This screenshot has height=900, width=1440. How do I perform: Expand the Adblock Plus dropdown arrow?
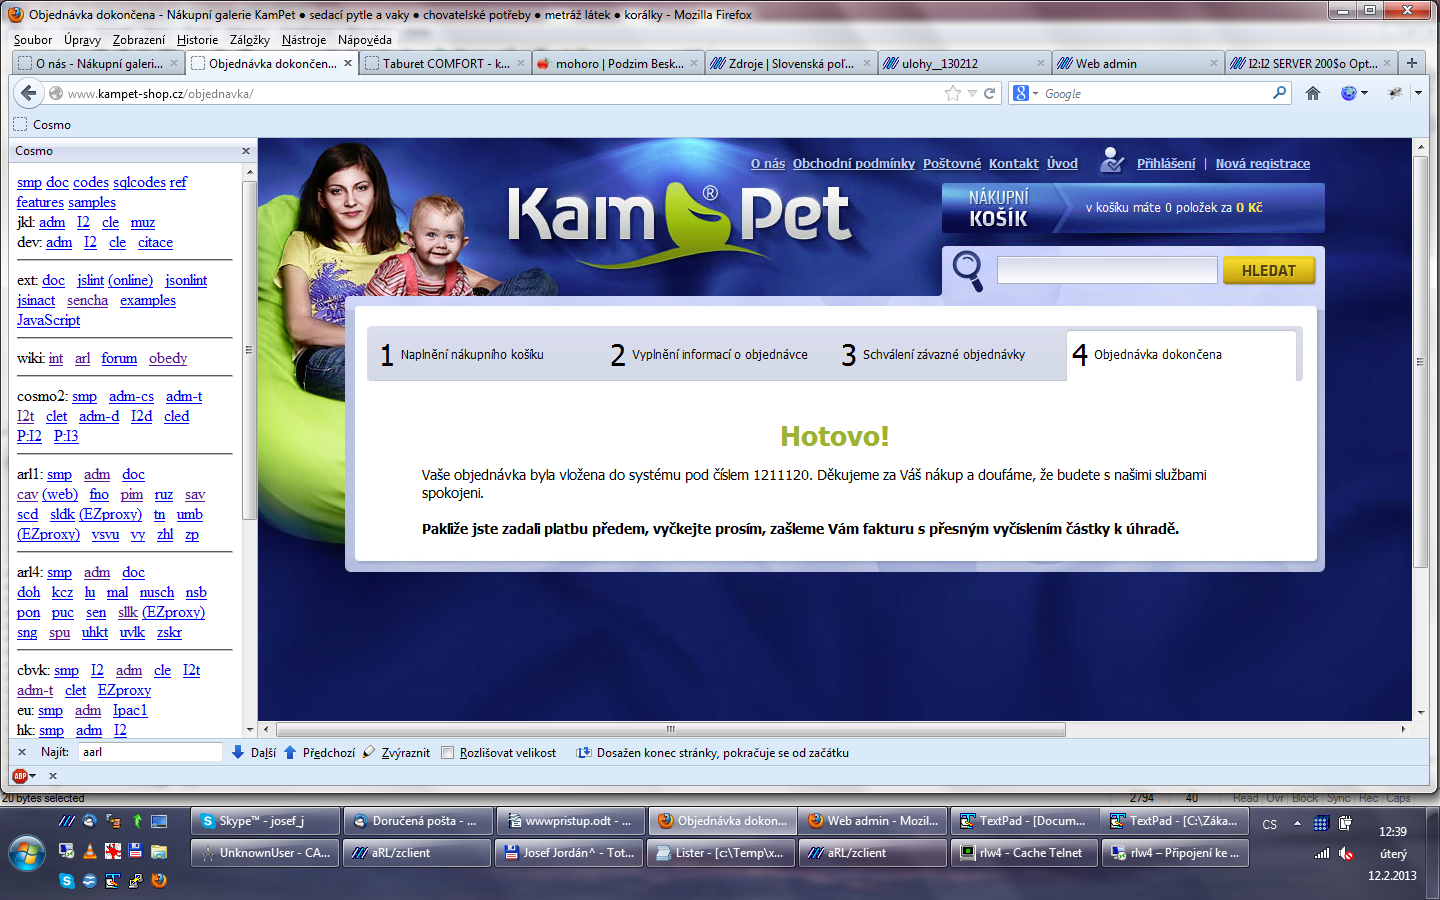[33, 776]
